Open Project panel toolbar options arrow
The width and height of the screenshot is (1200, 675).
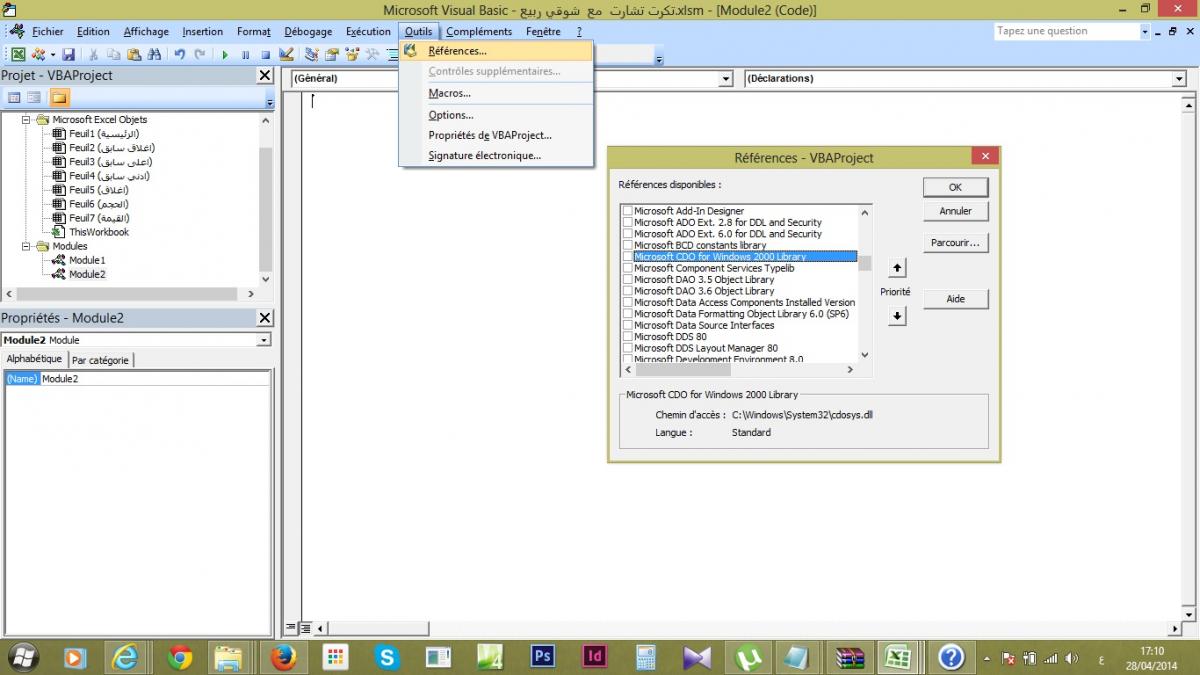(x=269, y=102)
